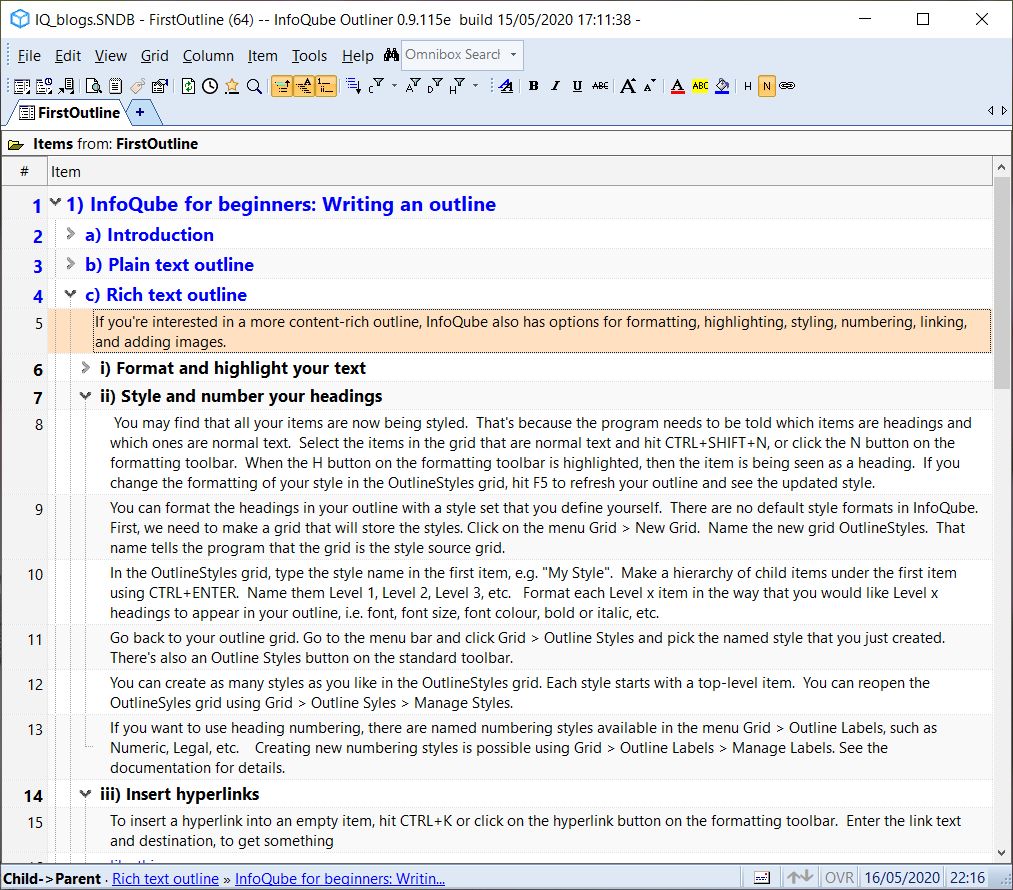Pick the red font color swatch
This screenshot has width=1013, height=890.
[x=677, y=86]
